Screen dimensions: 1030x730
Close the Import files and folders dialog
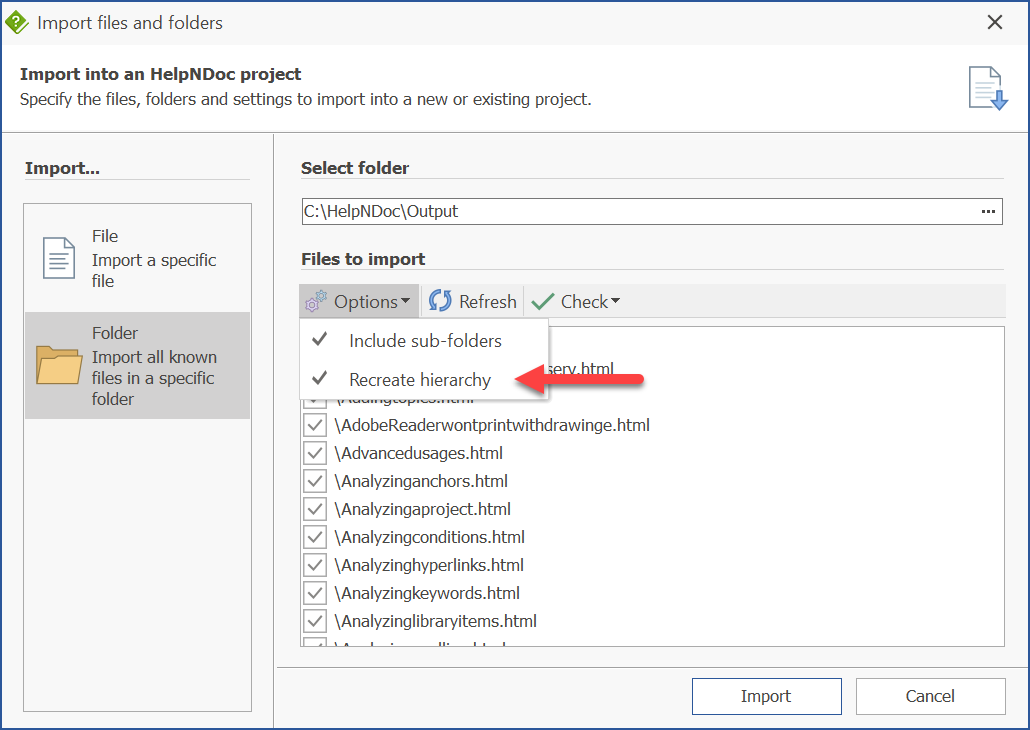(x=995, y=22)
